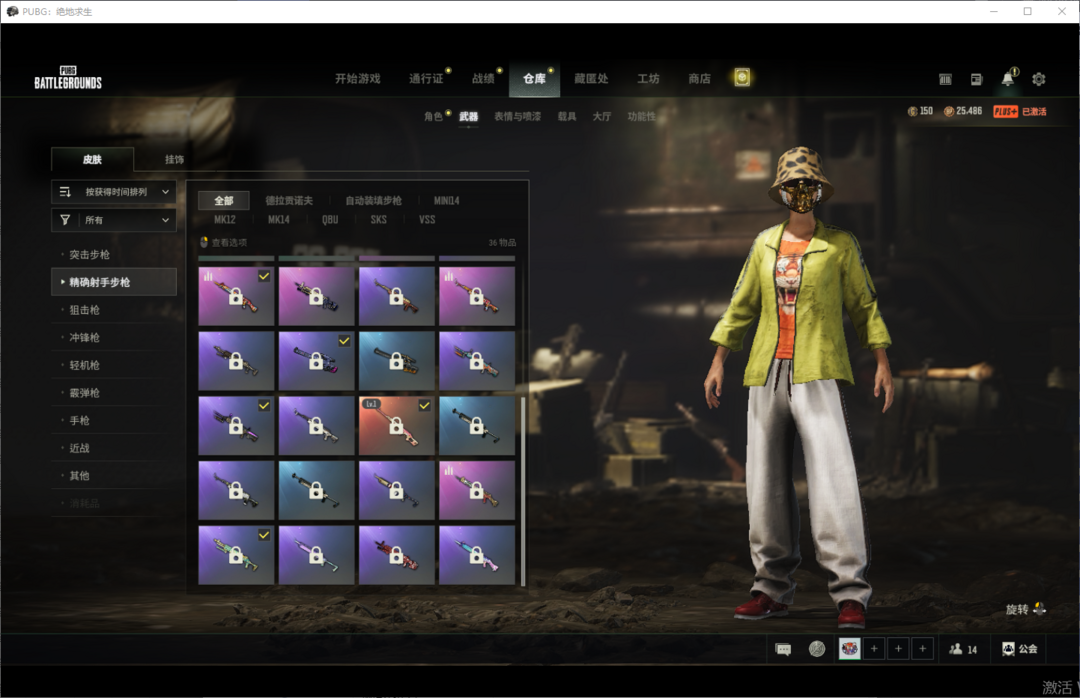Click the 旋转 rotate mouse icon
The width and height of the screenshot is (1080, 698).
tap(1039, 608)
